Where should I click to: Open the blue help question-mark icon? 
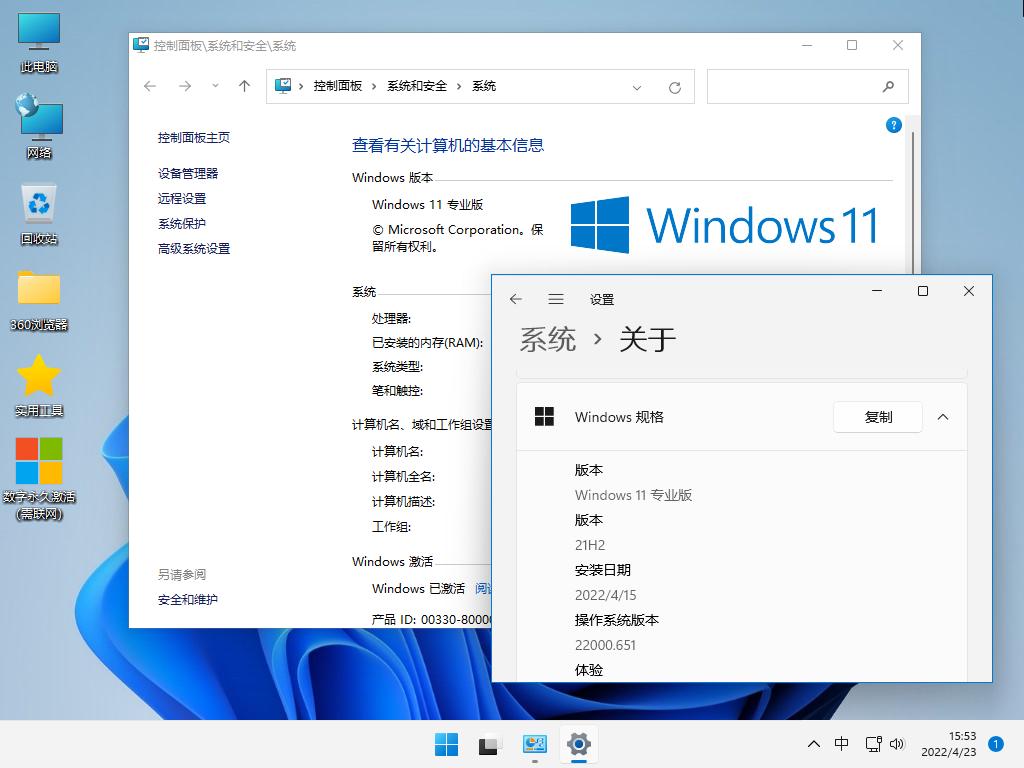893,125
